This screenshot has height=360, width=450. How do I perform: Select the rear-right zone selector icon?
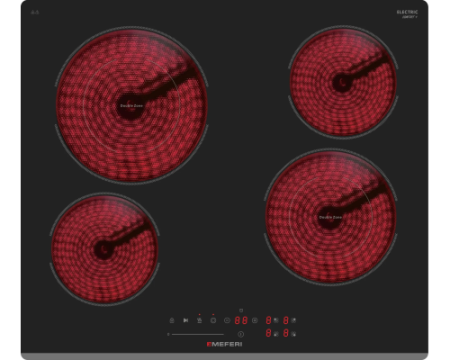point(293,320)
